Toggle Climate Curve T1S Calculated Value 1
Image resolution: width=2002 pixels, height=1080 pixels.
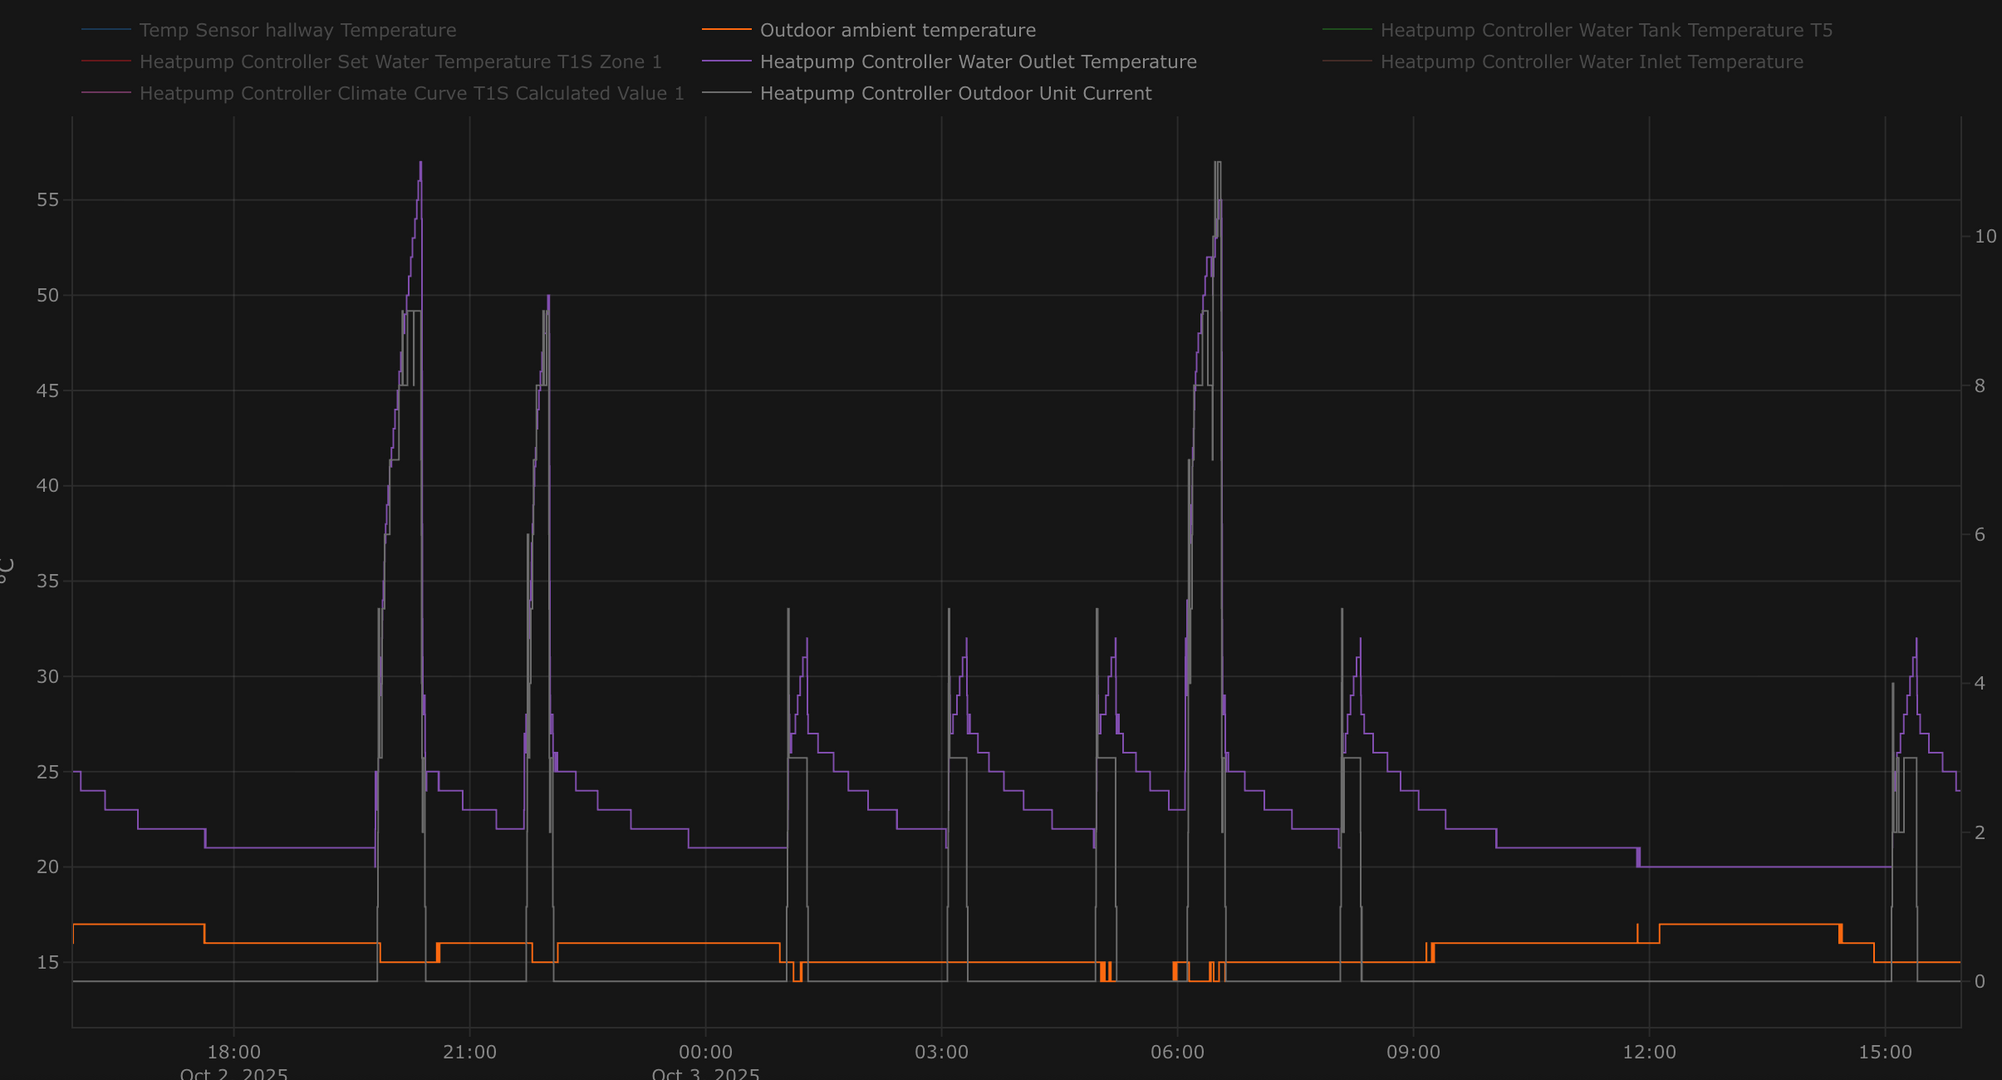click(411, 94)
